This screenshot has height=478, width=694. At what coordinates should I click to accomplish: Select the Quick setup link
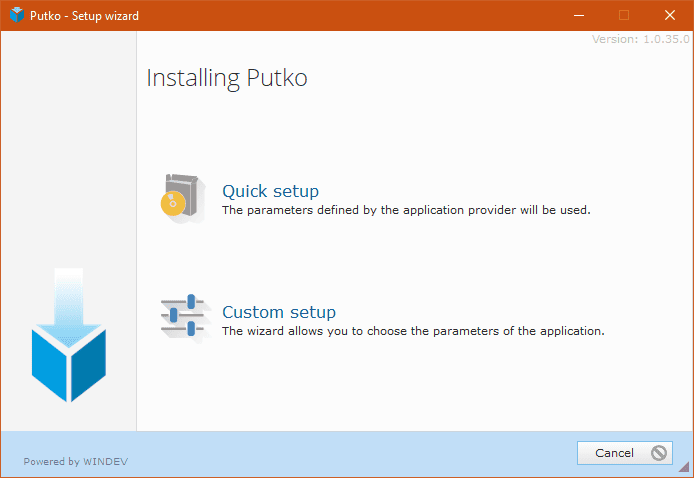(270, 191)
